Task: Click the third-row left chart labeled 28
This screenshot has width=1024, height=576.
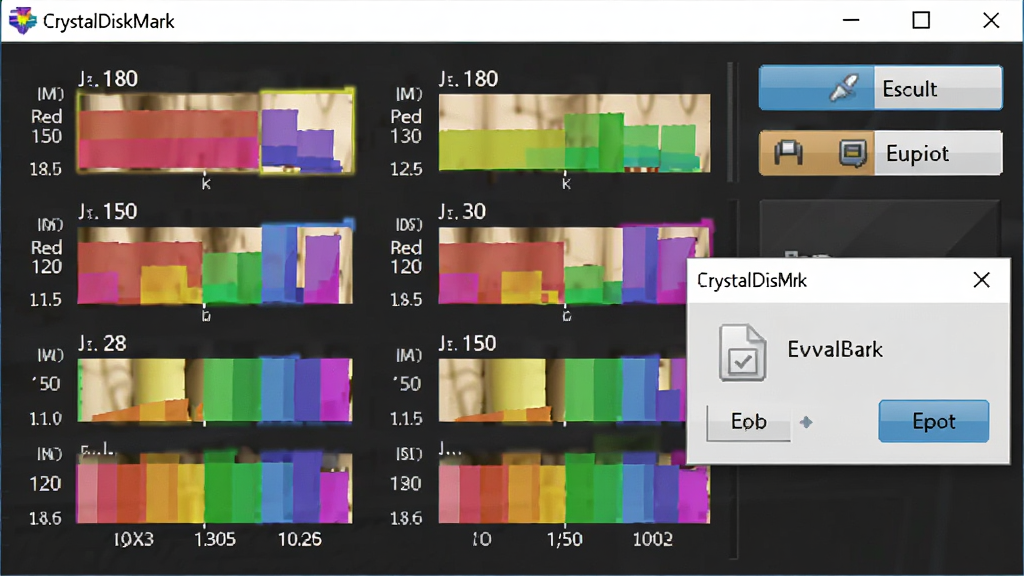Action: pyautogui.click(x=215, y=390)
